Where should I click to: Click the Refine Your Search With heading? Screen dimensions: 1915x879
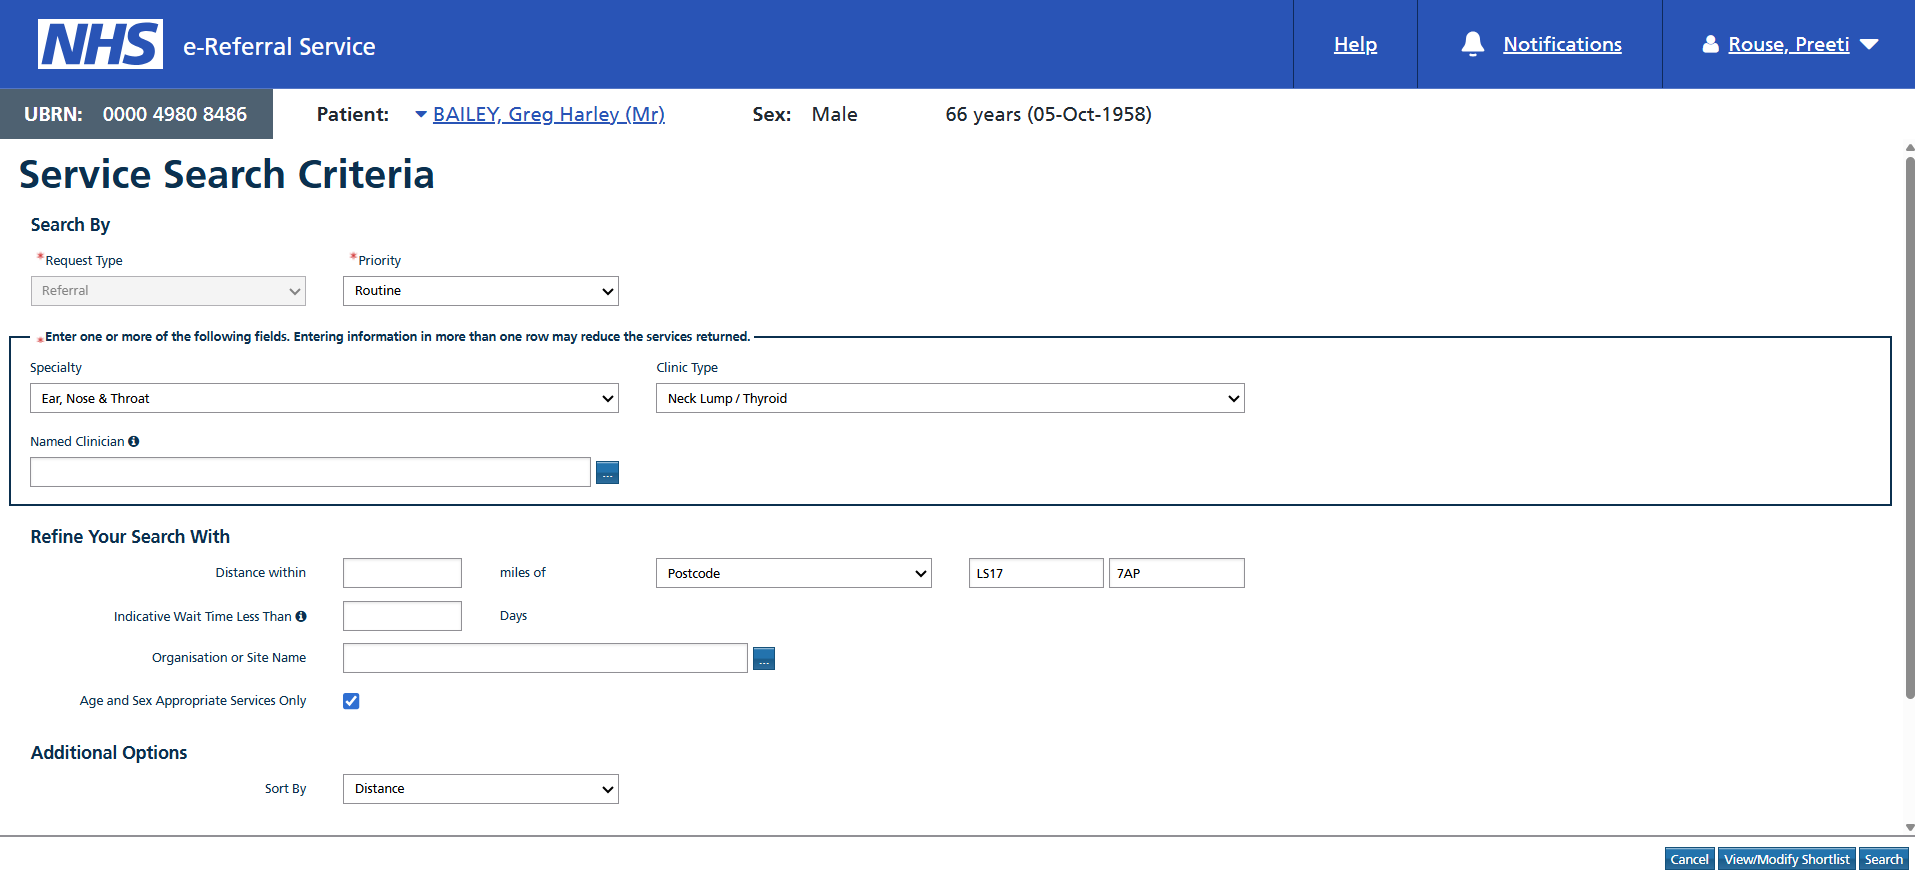[130, 537]
